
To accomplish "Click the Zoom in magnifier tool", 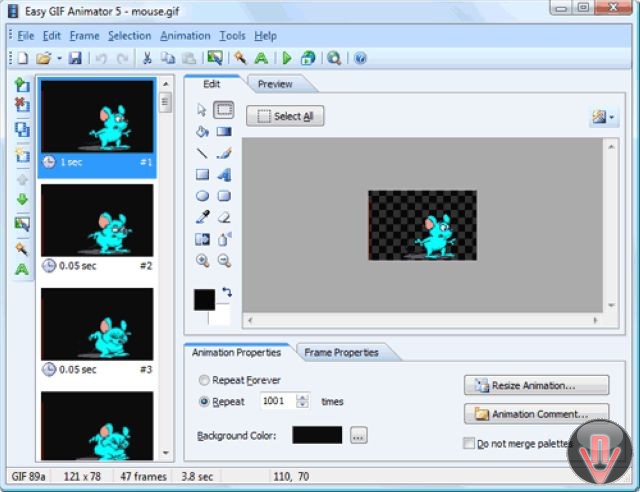I will click(x=202, y=260).
